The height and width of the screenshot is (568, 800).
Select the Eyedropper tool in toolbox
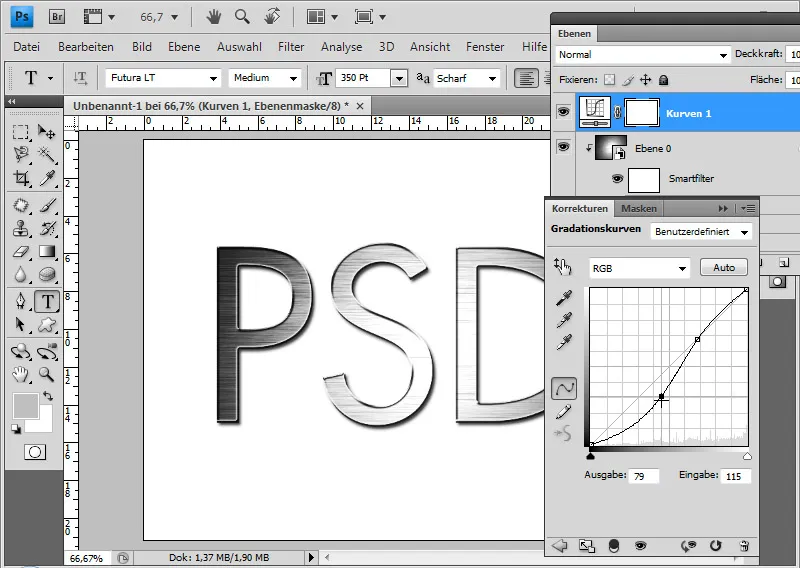[47, 178]
